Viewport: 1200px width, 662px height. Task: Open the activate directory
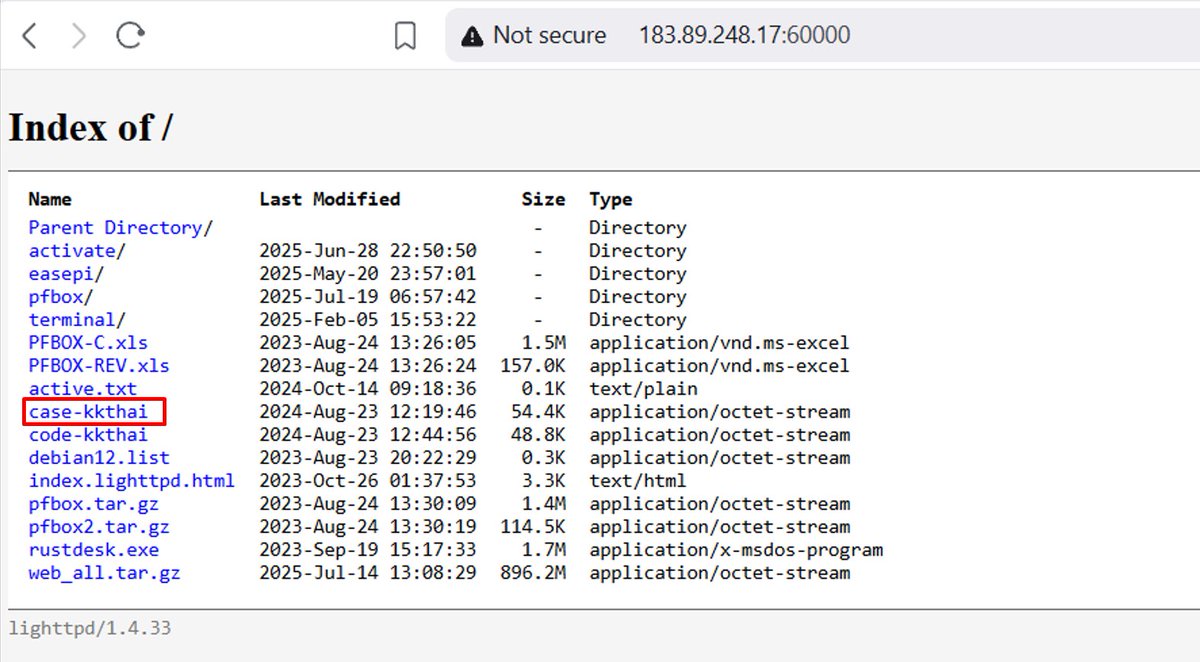[x=72, y=251]
